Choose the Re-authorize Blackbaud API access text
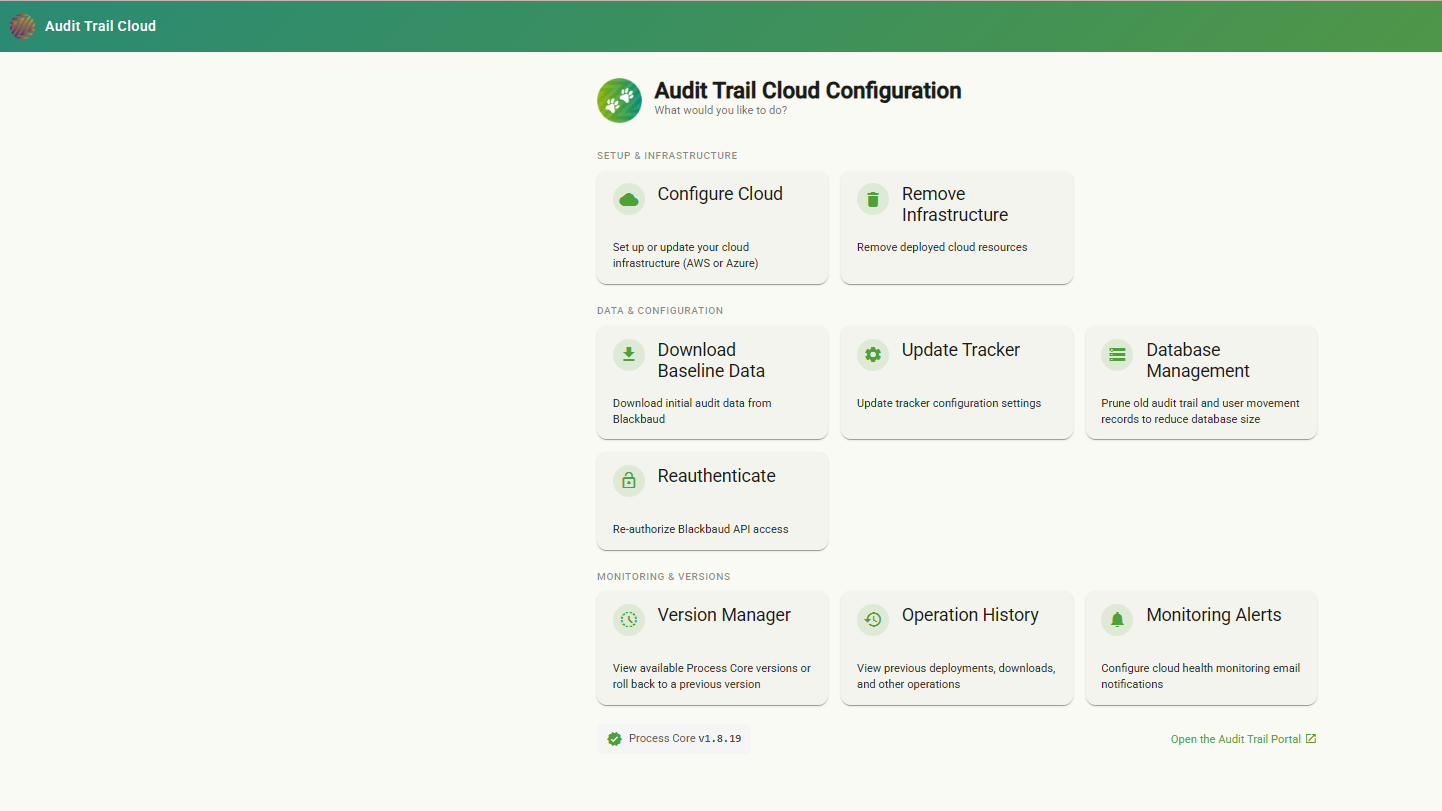Screen dimensions: 1442x811 tap(700, 529)
